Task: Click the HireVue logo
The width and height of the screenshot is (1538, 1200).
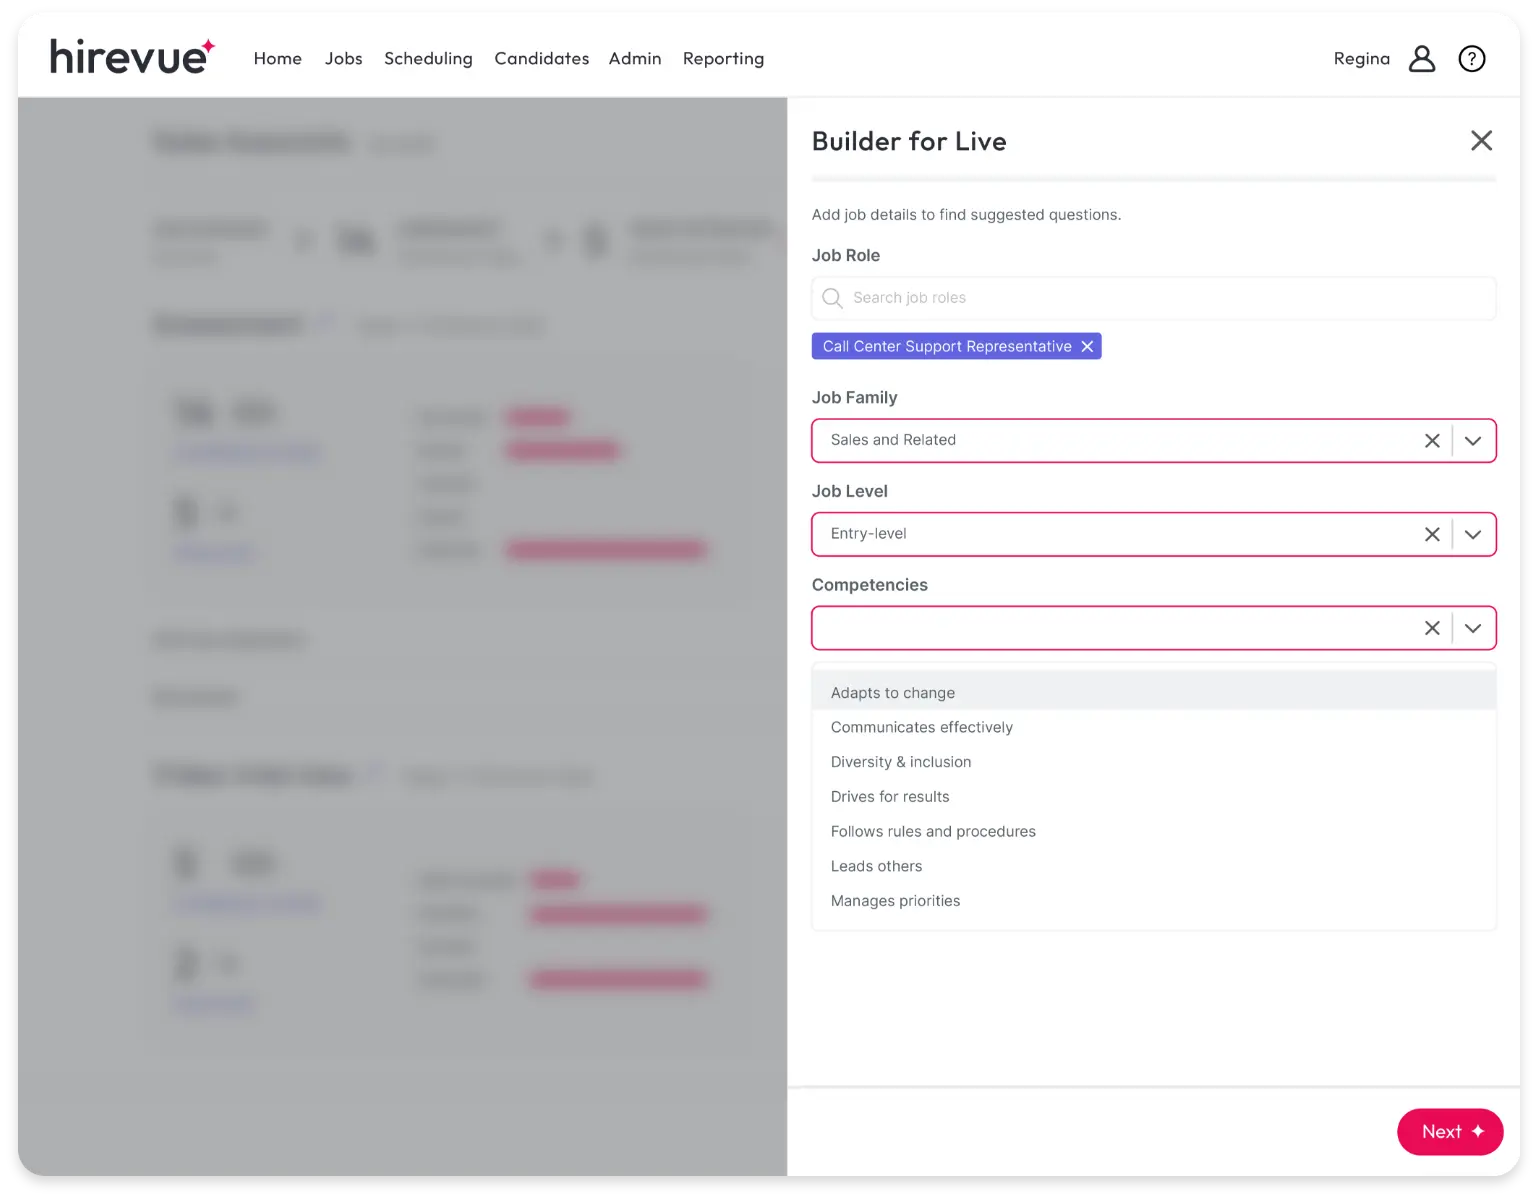Action: coord(132,57)
